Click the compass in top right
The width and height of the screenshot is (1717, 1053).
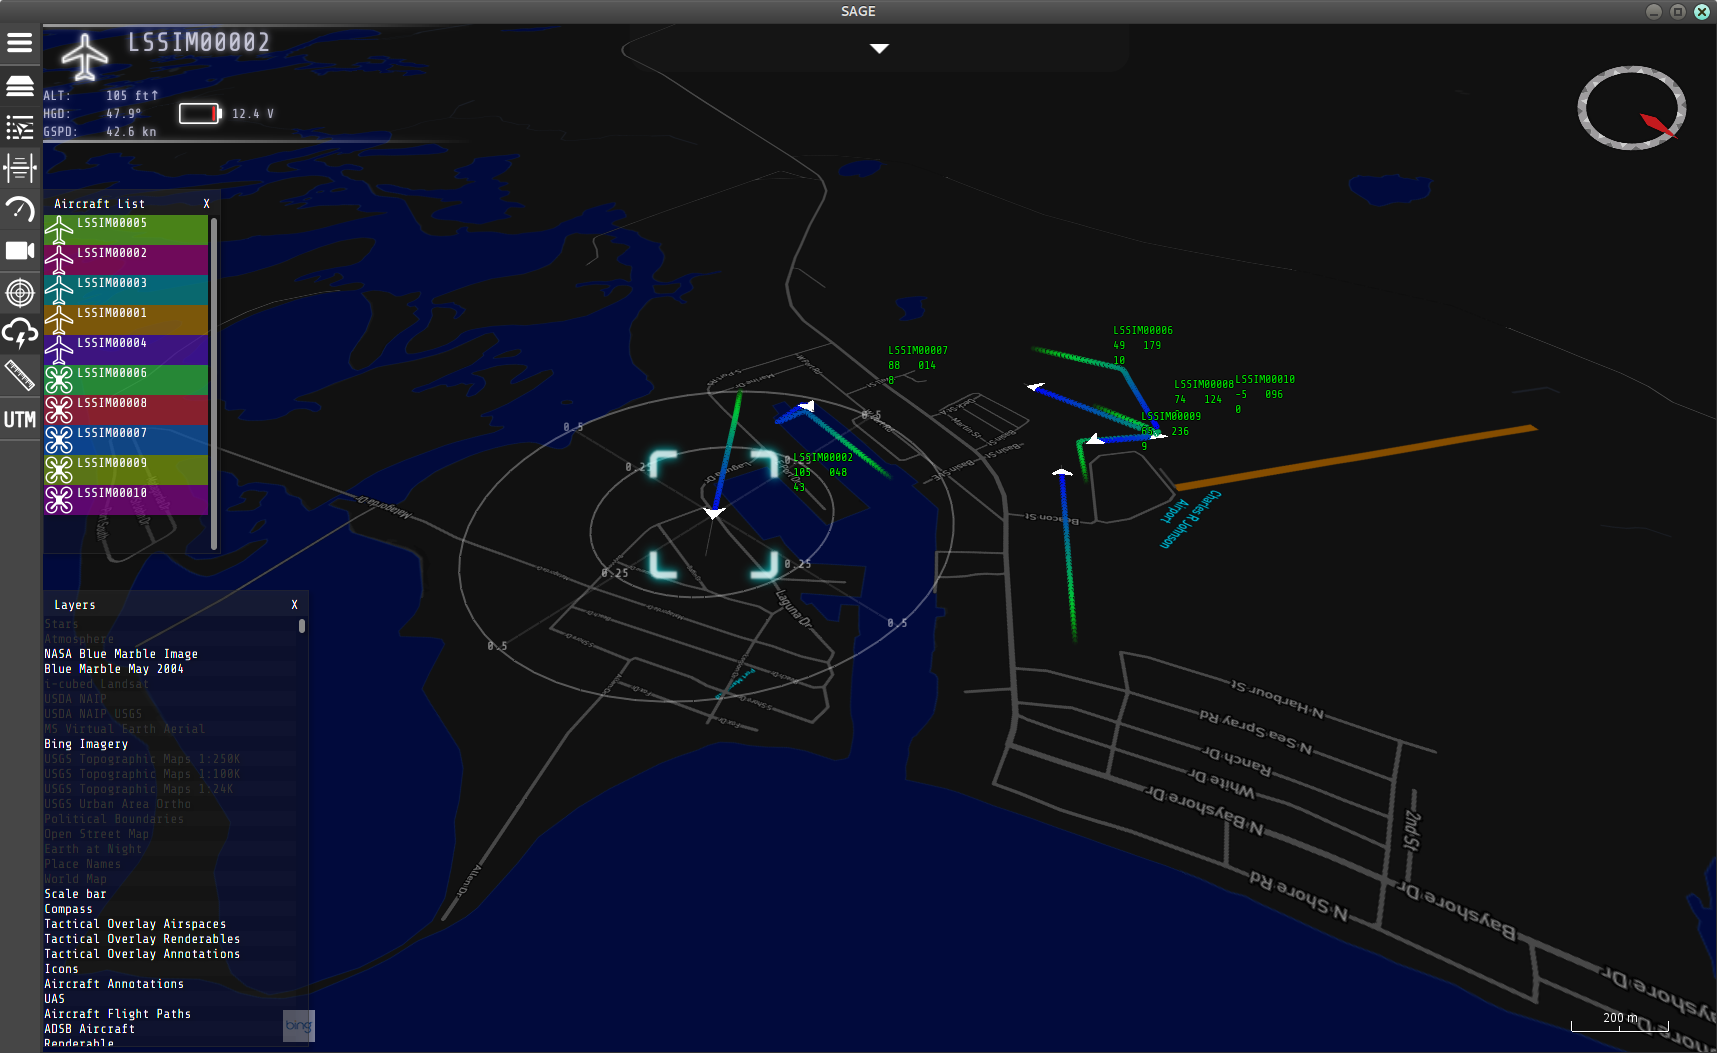click(1631, 108)
